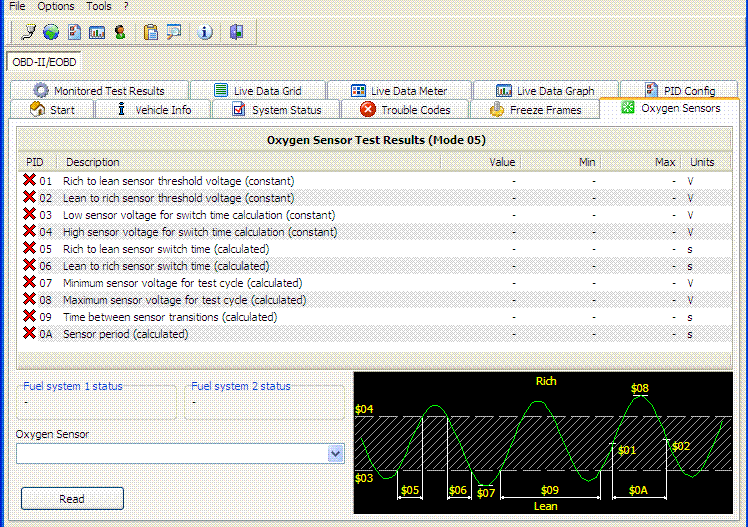Click the Description column header
Viewport: 748px width, 527px height.
(x=248, y=162)
